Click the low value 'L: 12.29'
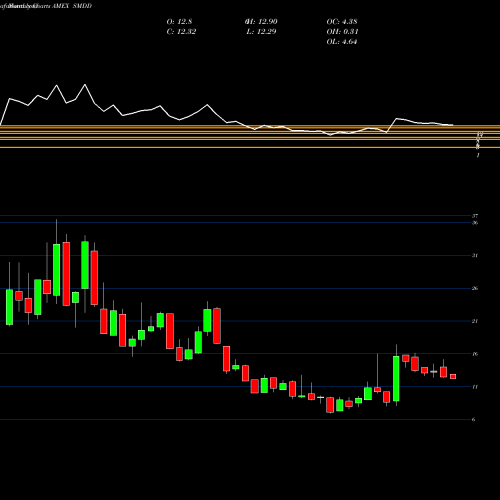This screenshot has width=500, height=500. click(x=261, y=32)
